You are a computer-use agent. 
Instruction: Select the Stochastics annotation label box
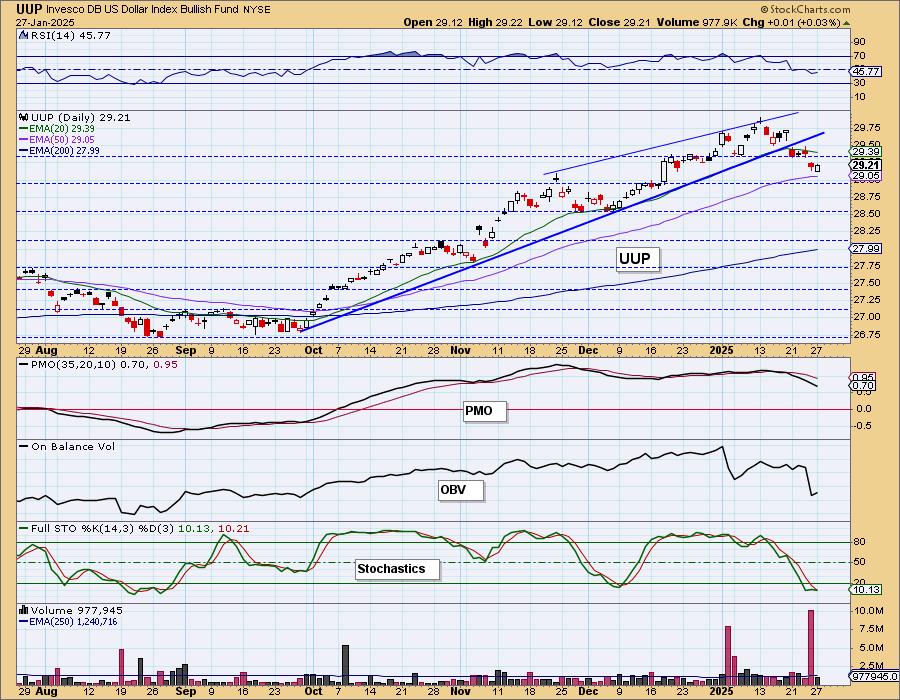click(397, 569)
